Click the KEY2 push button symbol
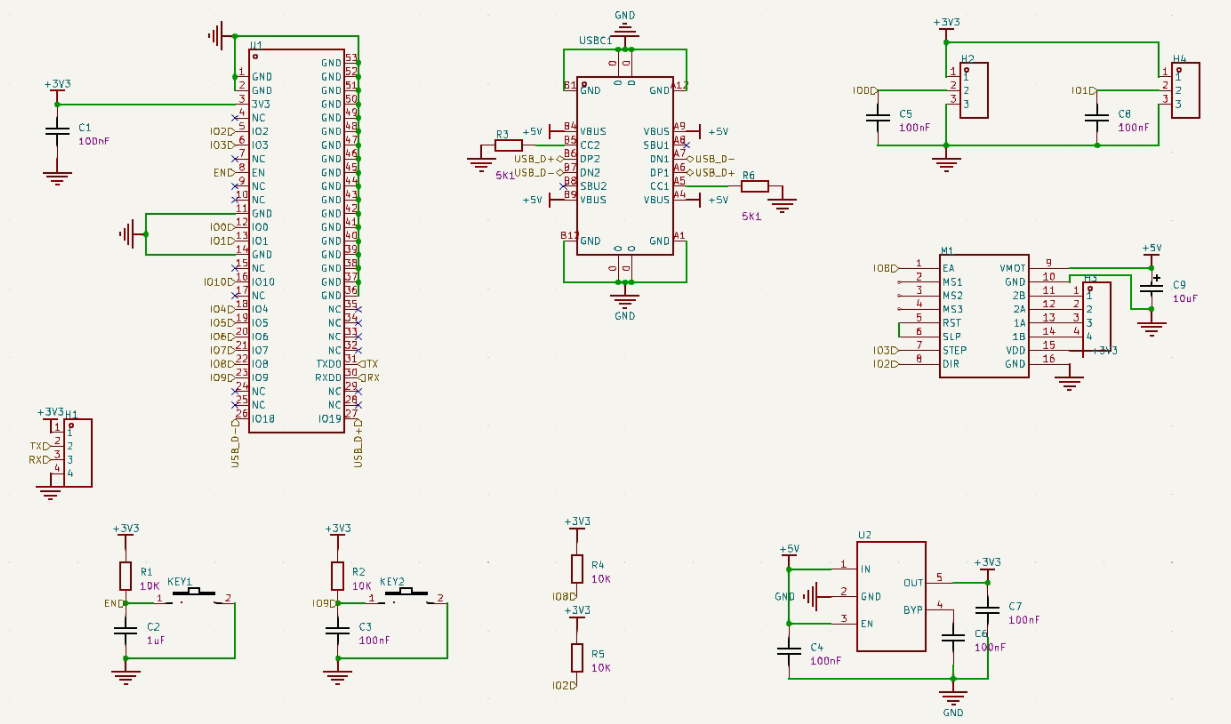The width and height of the screenshot is (1231, 724). point(407,596)
